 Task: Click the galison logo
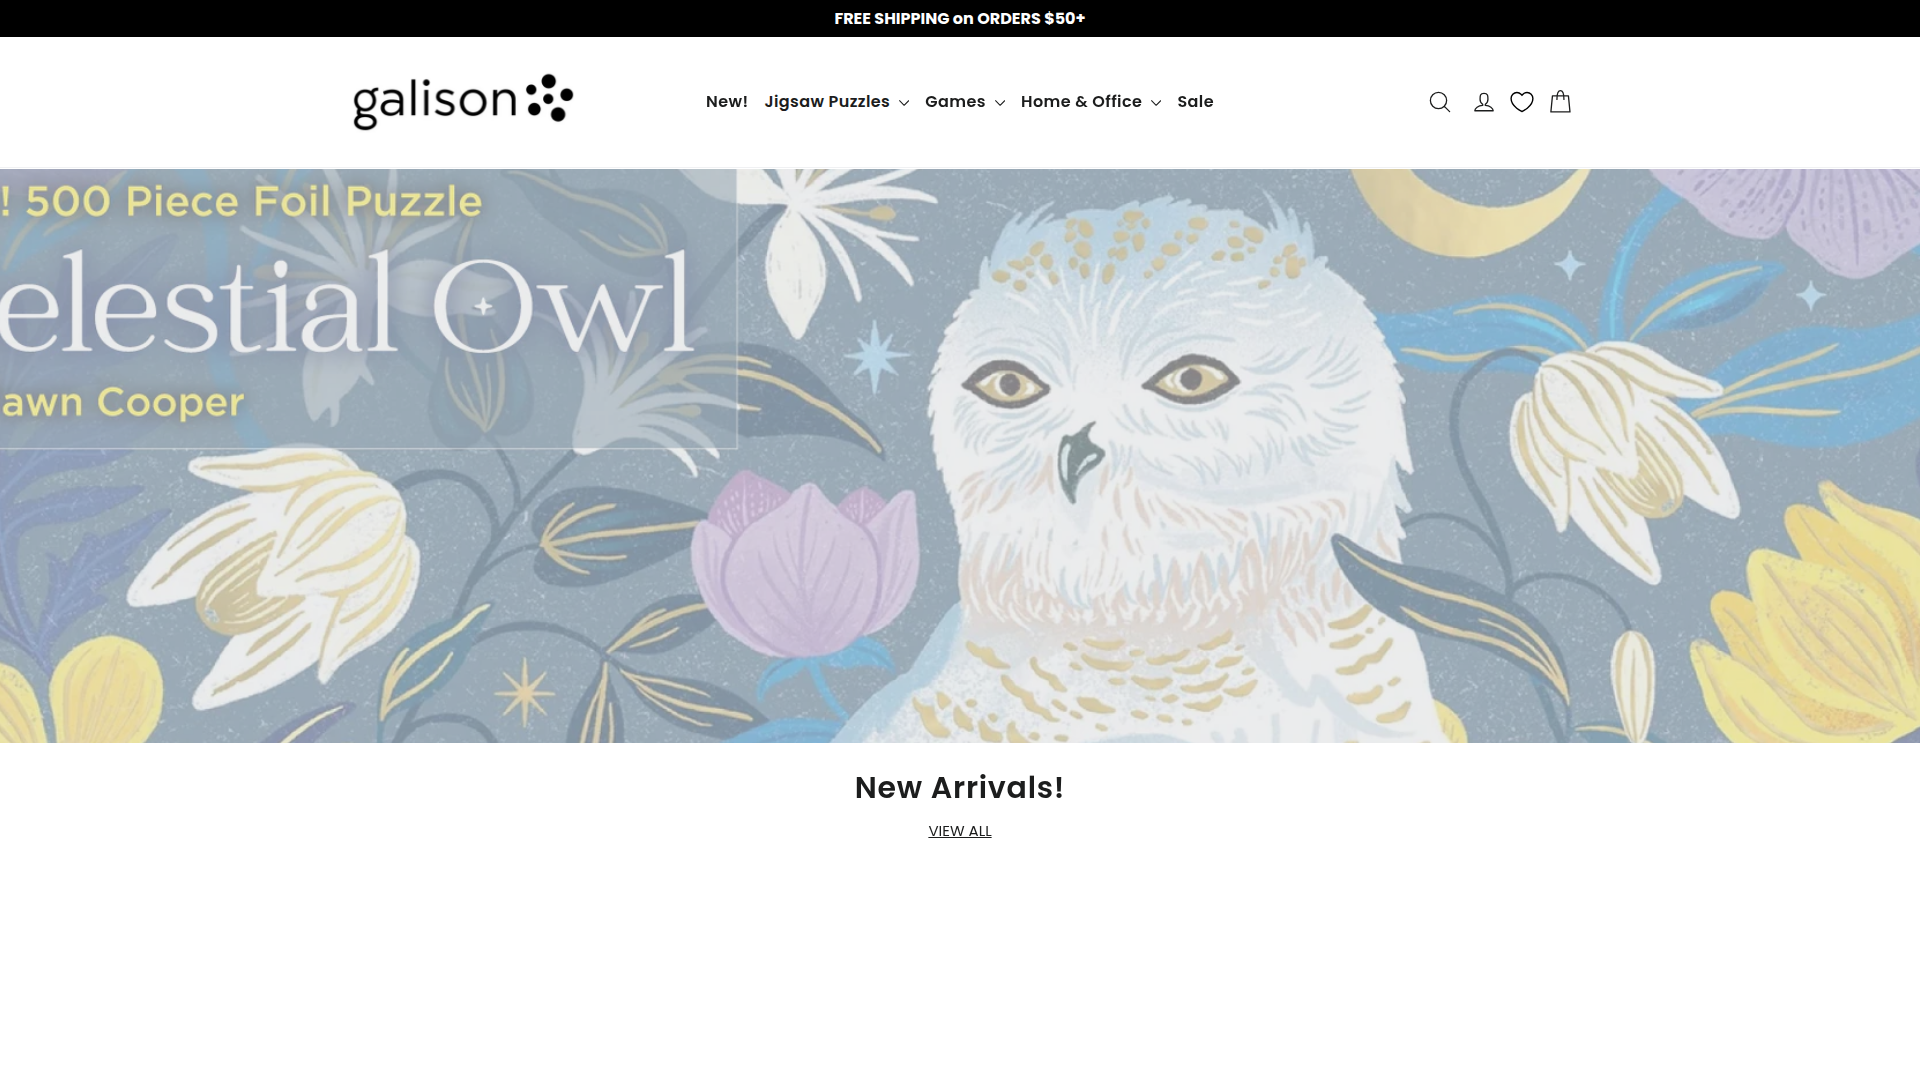[463, 102]
